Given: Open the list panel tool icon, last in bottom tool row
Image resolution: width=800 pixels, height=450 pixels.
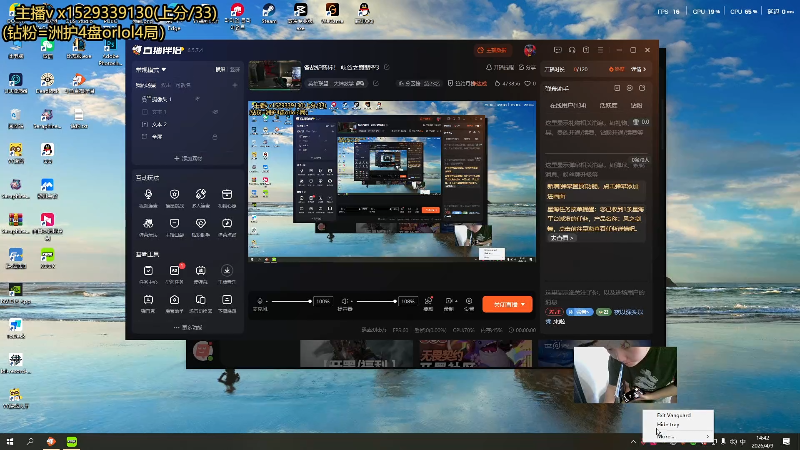Looking at the screenshot, I should tap(227, 299).
